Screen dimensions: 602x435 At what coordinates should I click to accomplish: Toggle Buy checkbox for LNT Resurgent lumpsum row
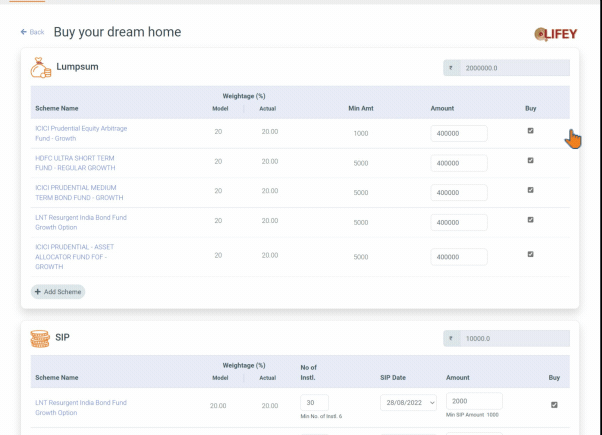coord(530,220)
